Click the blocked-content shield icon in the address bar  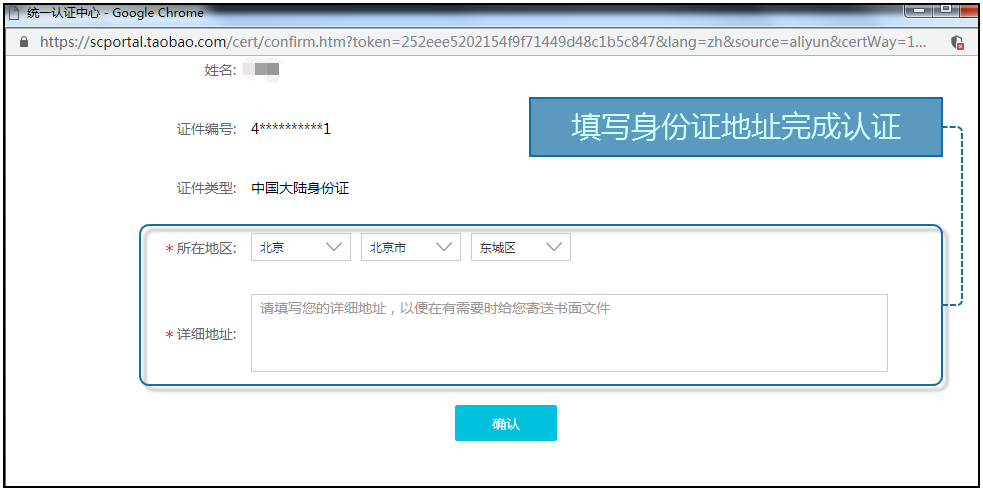click(x=956, y=42)
